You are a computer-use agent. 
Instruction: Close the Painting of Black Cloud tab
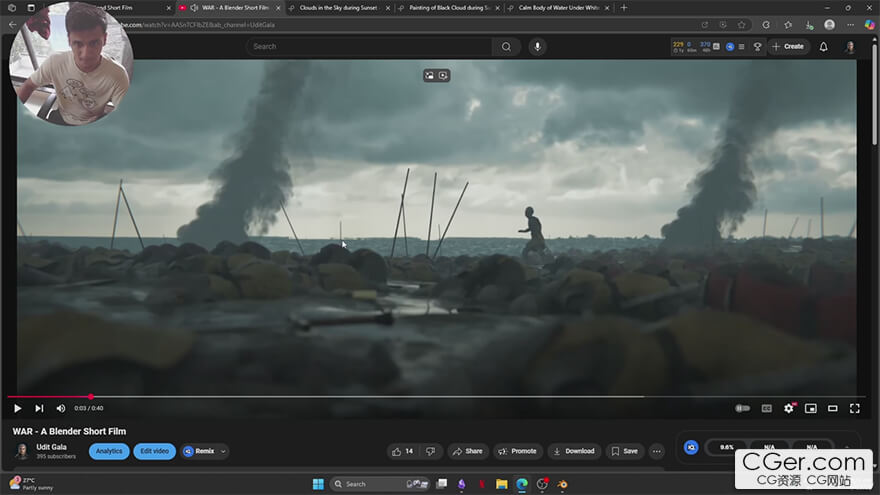click(497, 8)
